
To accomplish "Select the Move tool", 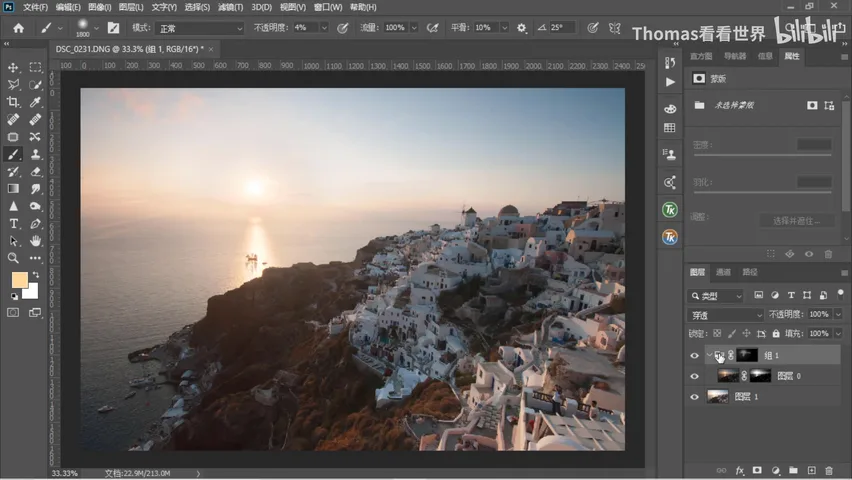I will tap(13, 67).
